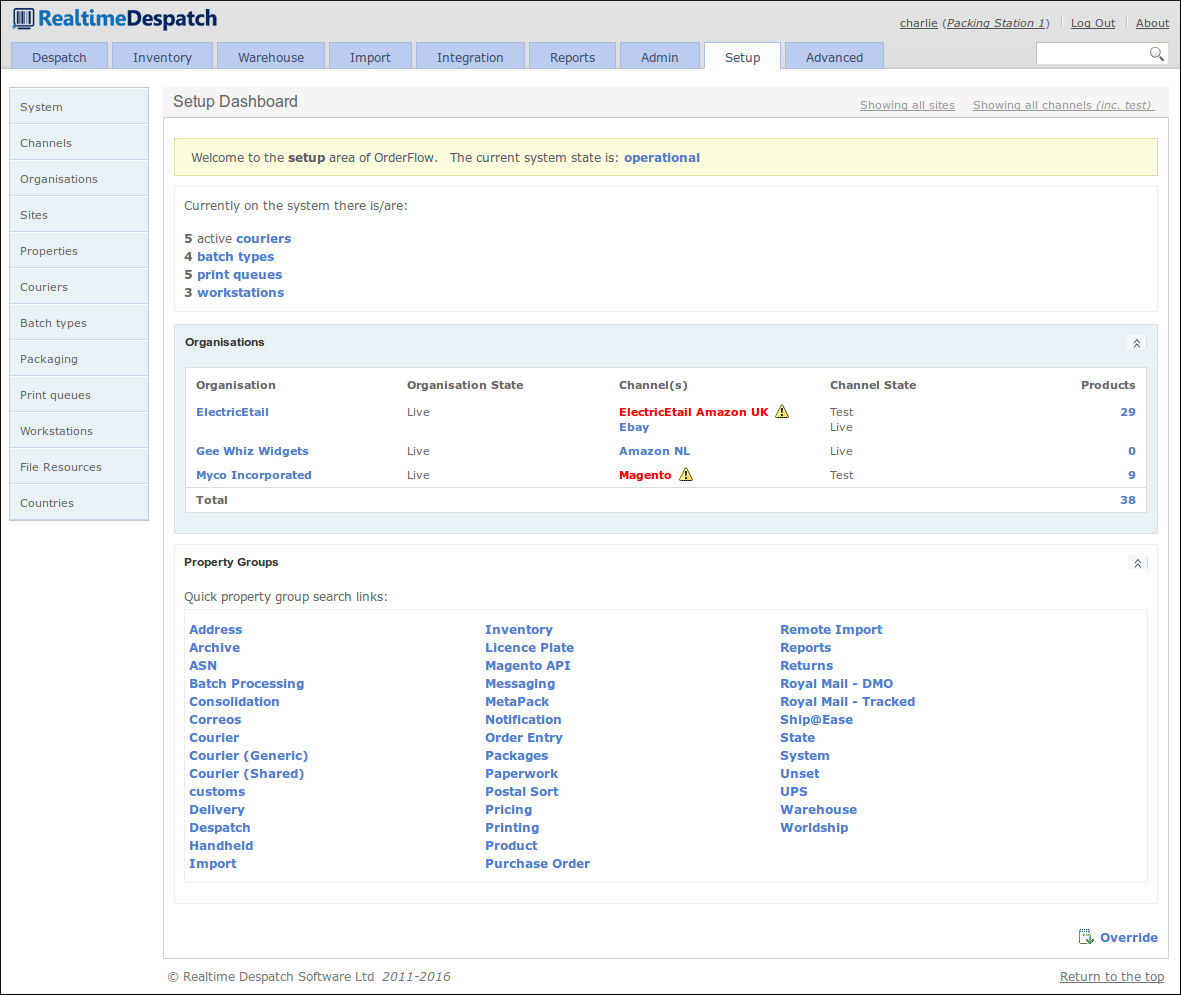Switch to the Warehouse tab
The width and height of the screenshot is (1181, 995).
(271, 56)
